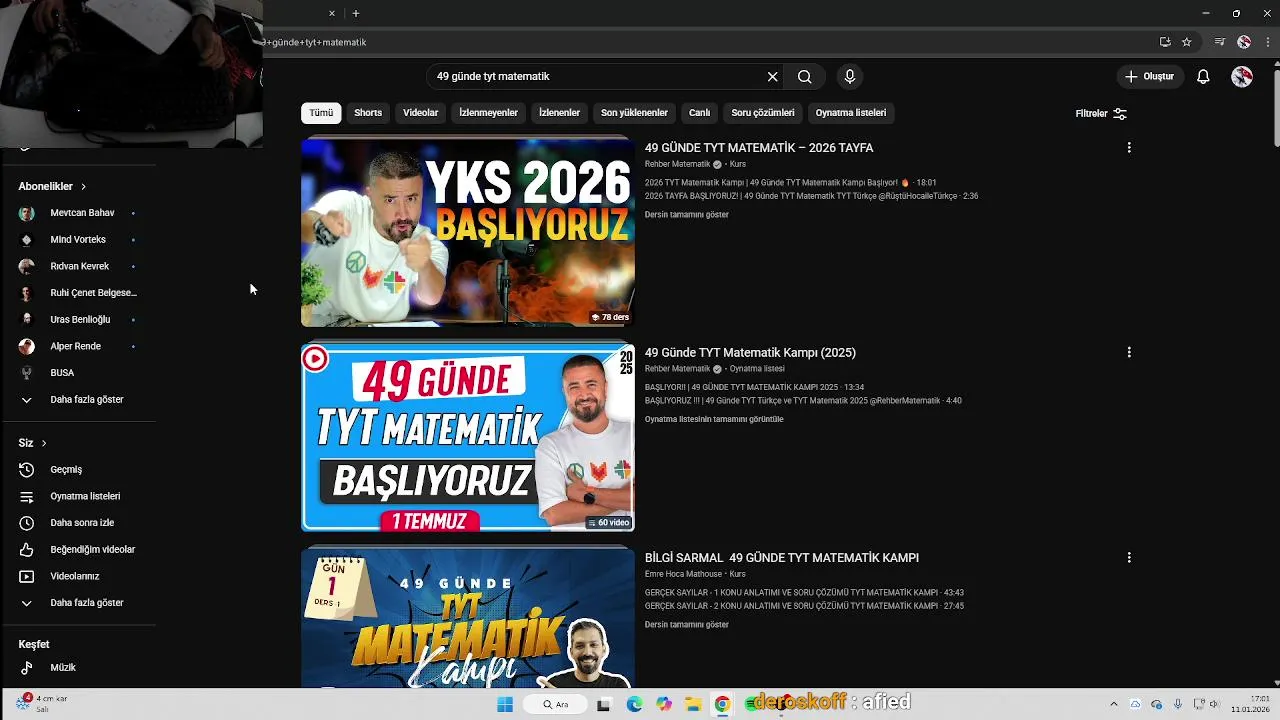1280x720 pixels.
Task: Select the Videolar filter chip
Action: pos(421,113)
